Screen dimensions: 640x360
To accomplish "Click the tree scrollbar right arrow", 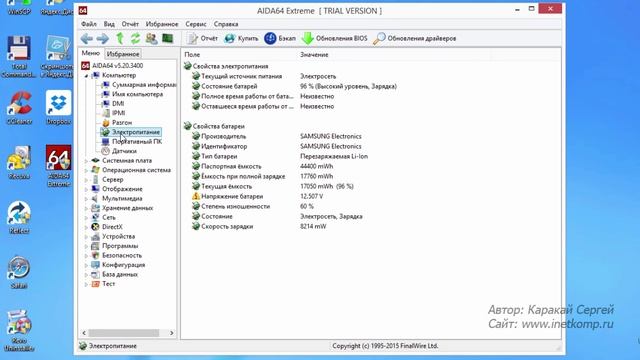I will click(171, 333).
